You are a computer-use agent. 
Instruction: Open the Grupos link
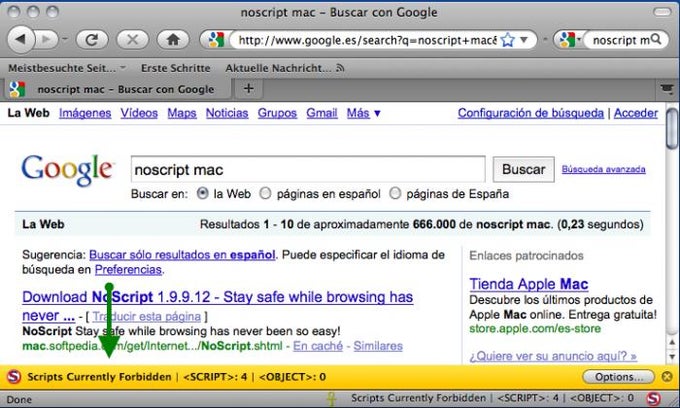click(x=277, y=113)
